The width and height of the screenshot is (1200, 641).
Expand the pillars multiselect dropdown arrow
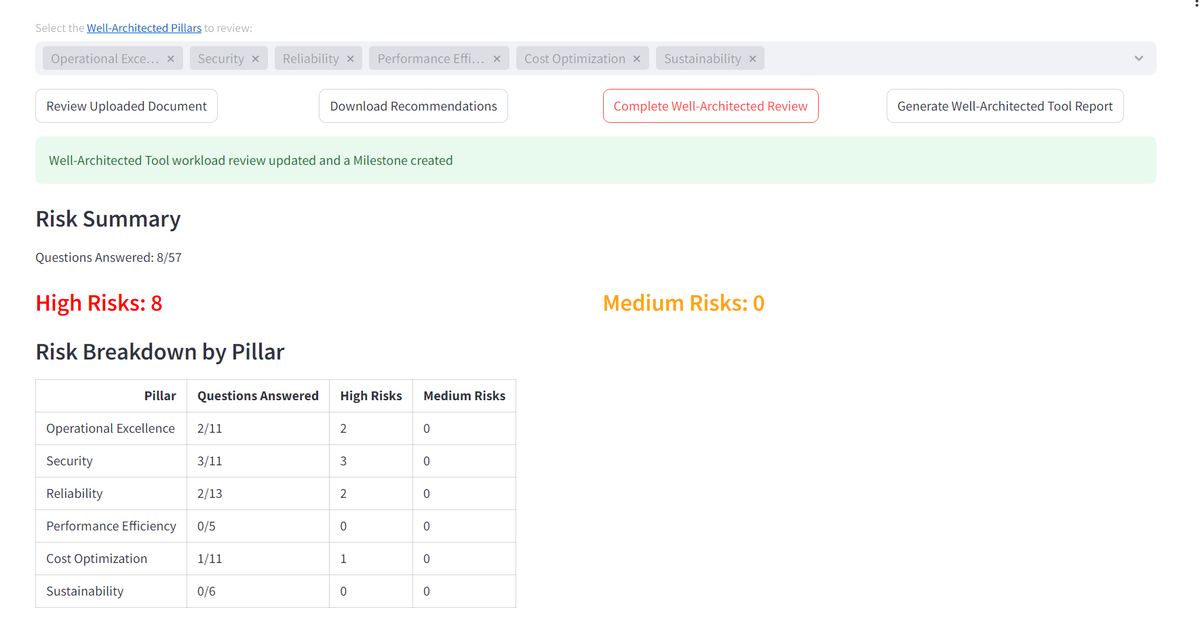tap(1138, 59)
